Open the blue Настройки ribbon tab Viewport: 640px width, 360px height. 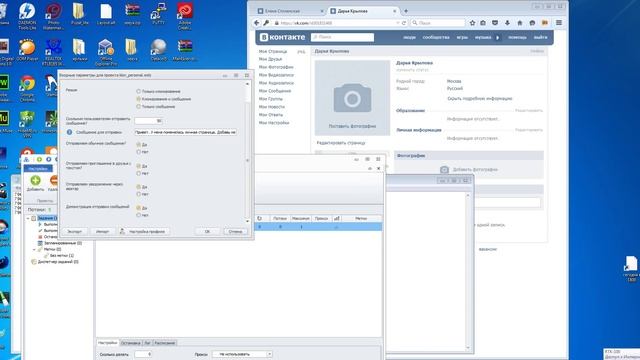pos(38,169)
